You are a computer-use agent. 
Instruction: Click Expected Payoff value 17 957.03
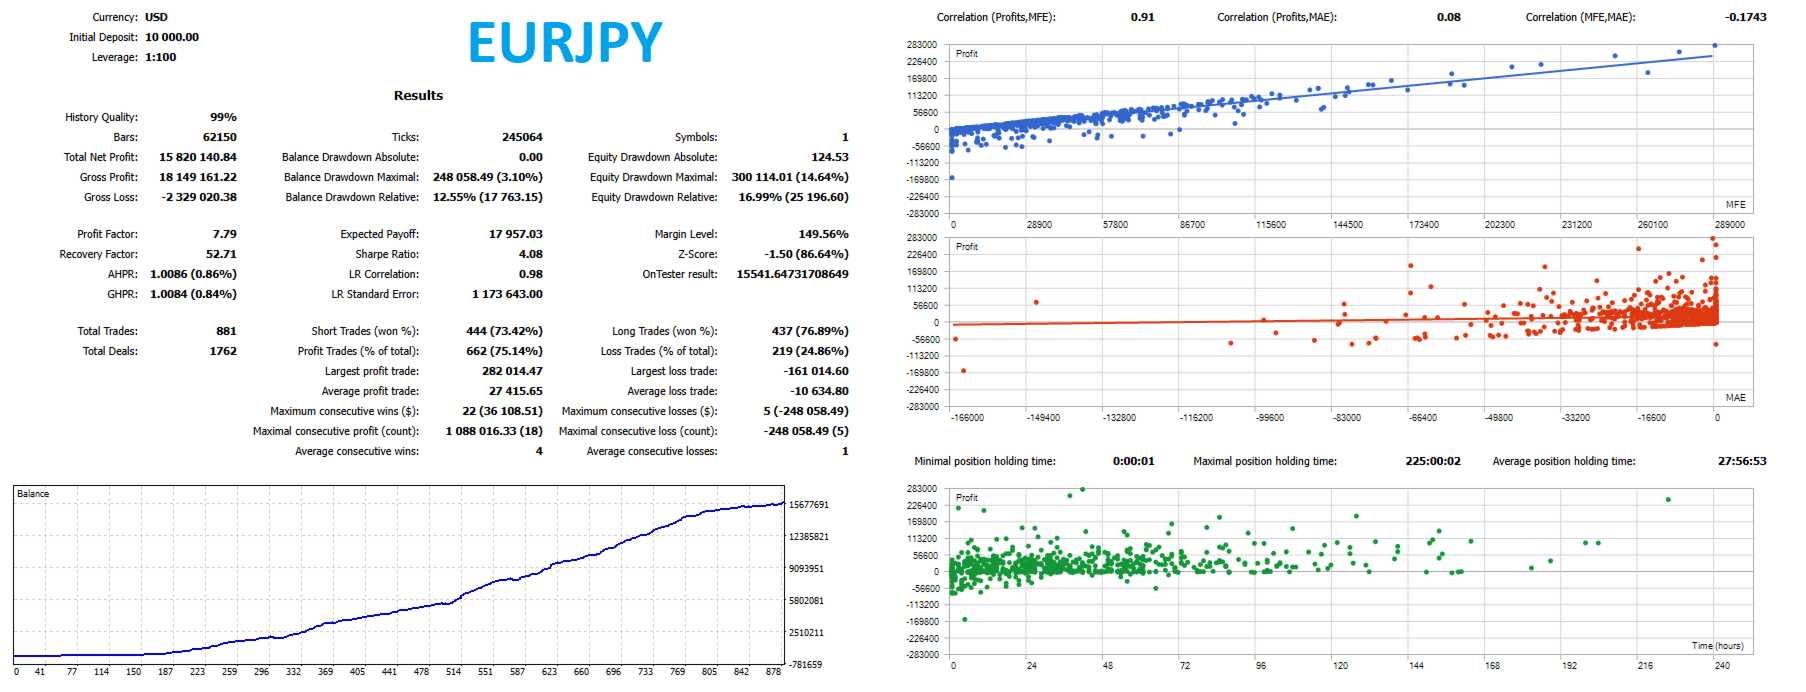click(x=516, y=234)
